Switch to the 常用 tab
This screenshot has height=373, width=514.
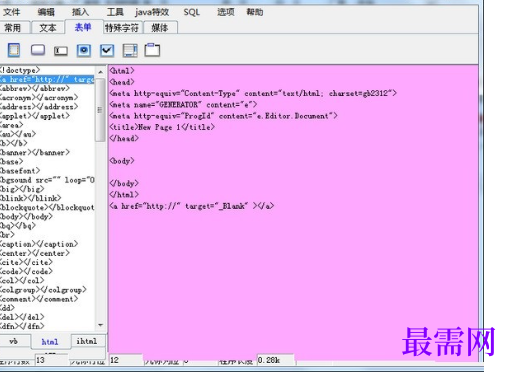14,28
